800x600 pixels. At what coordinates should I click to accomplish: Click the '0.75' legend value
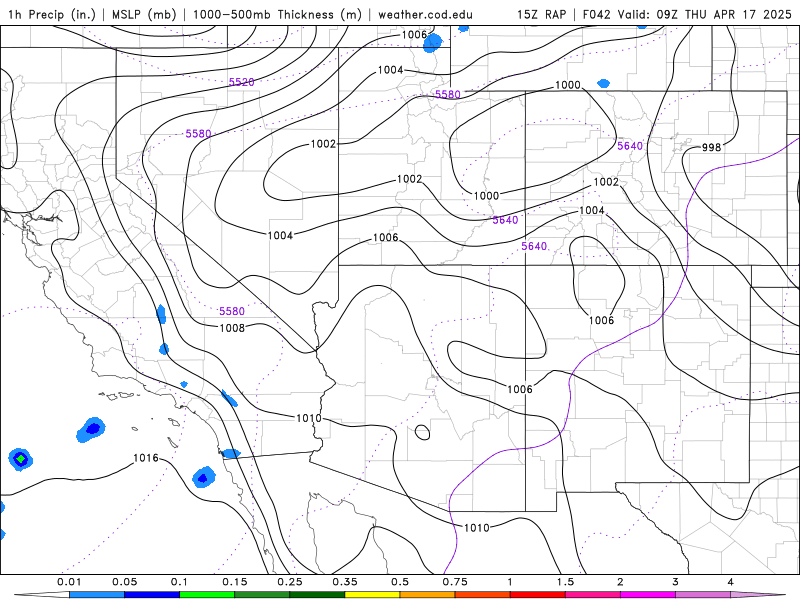(x=455, y=582)
